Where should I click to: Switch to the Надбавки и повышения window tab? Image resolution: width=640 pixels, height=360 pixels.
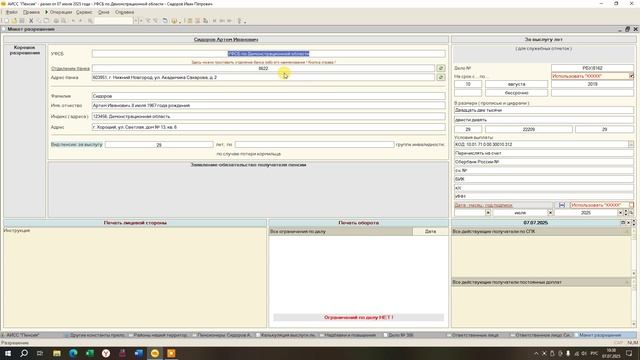coord(350,335)
